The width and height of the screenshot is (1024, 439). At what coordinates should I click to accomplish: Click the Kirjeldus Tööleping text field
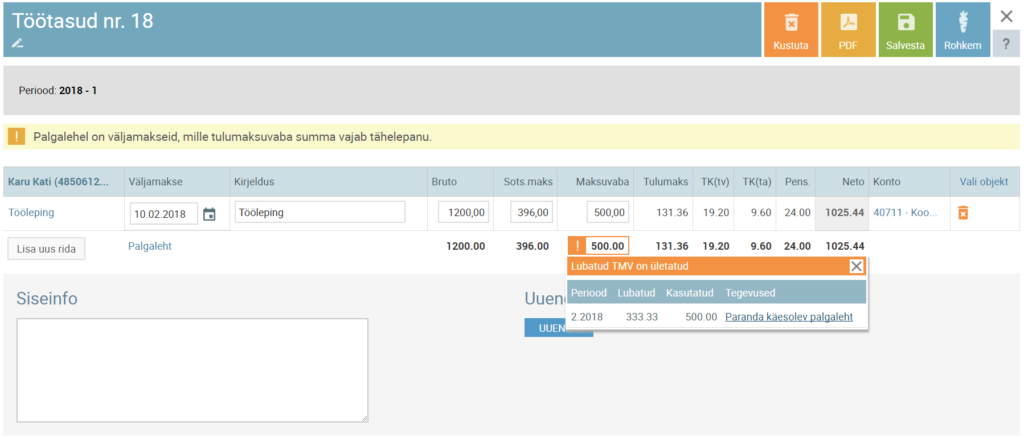click(319, 212)
